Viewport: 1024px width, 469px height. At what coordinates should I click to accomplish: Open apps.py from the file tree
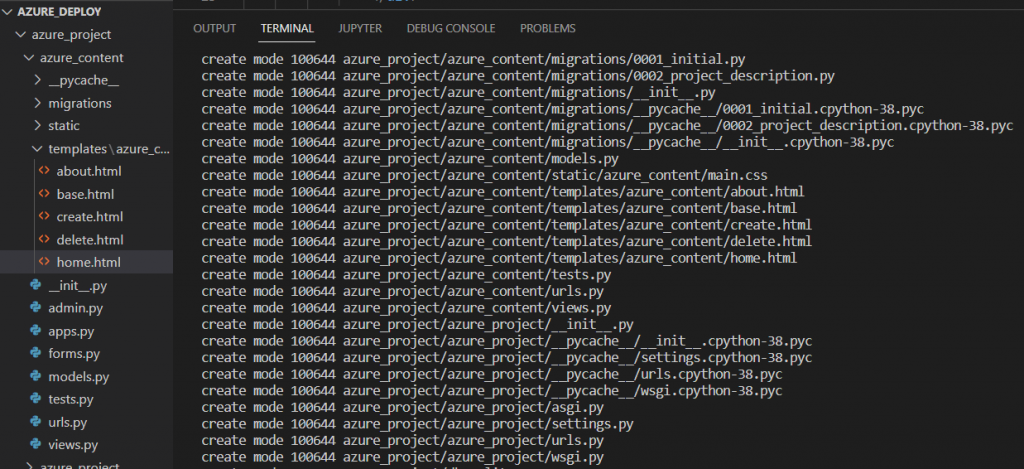click(x=71, y=331)
